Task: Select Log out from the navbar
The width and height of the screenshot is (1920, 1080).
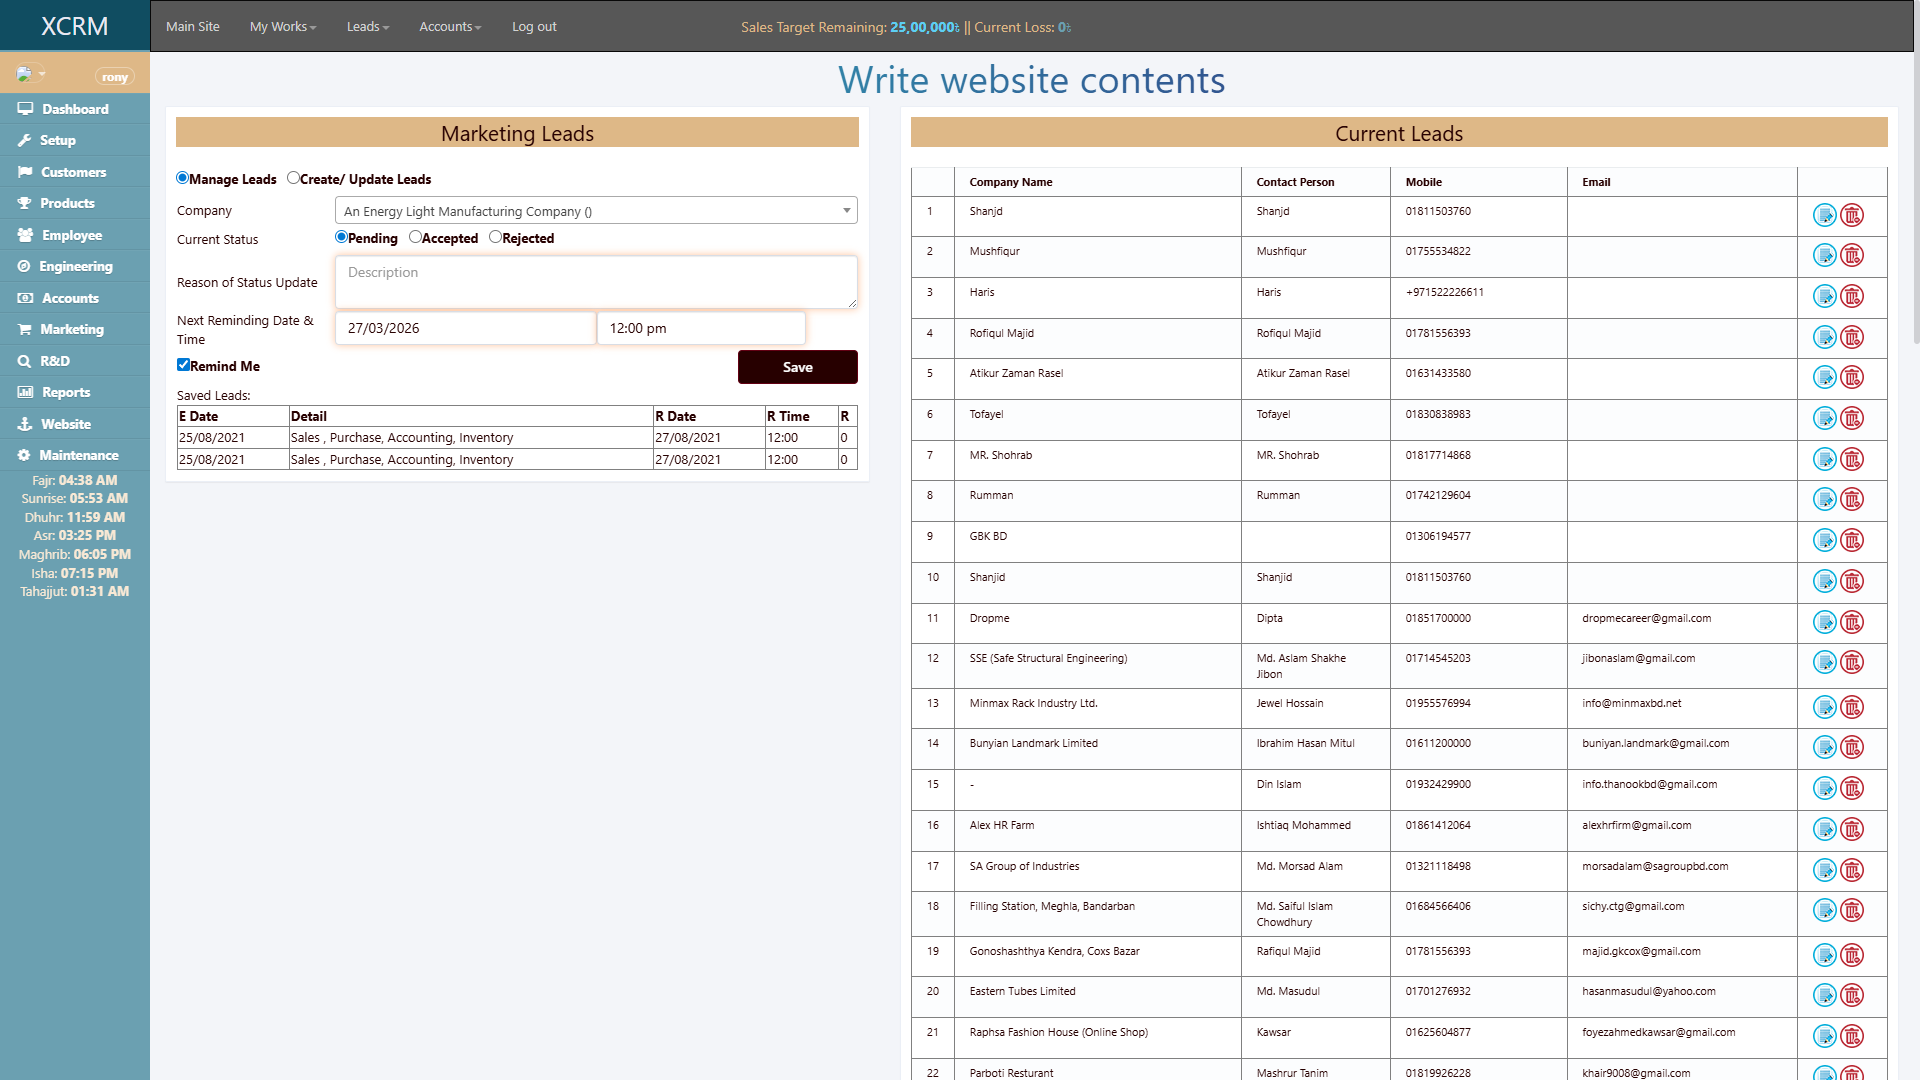Action: tap(533, 26)
